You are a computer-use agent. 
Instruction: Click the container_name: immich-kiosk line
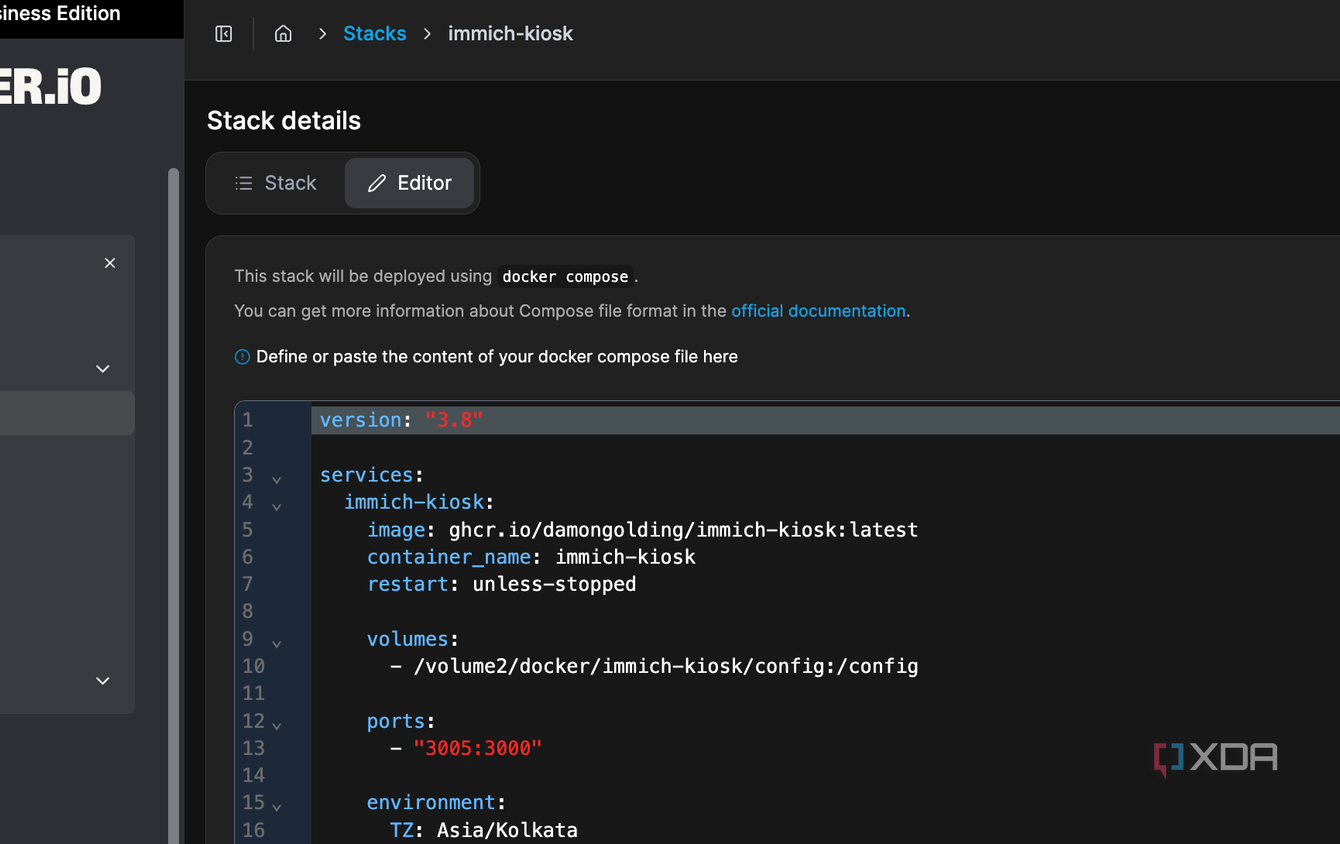(531, 557)
